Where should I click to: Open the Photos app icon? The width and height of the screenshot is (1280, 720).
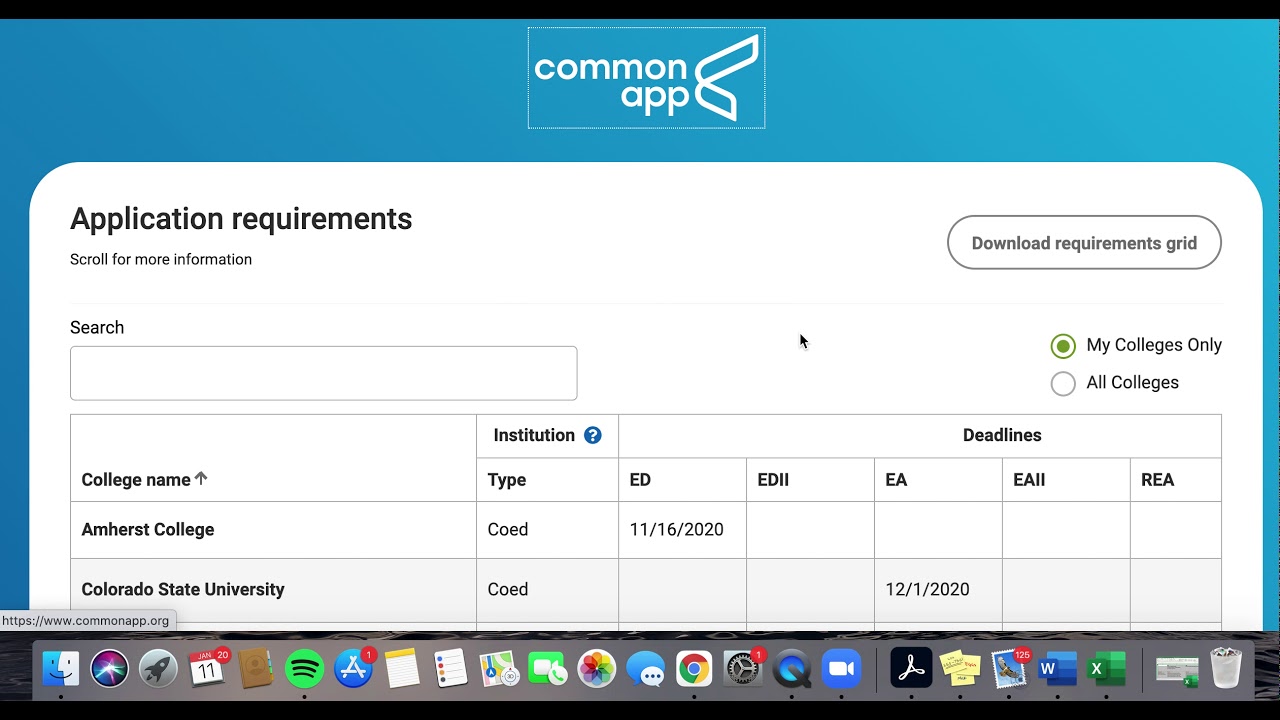[x=597, y=668]
